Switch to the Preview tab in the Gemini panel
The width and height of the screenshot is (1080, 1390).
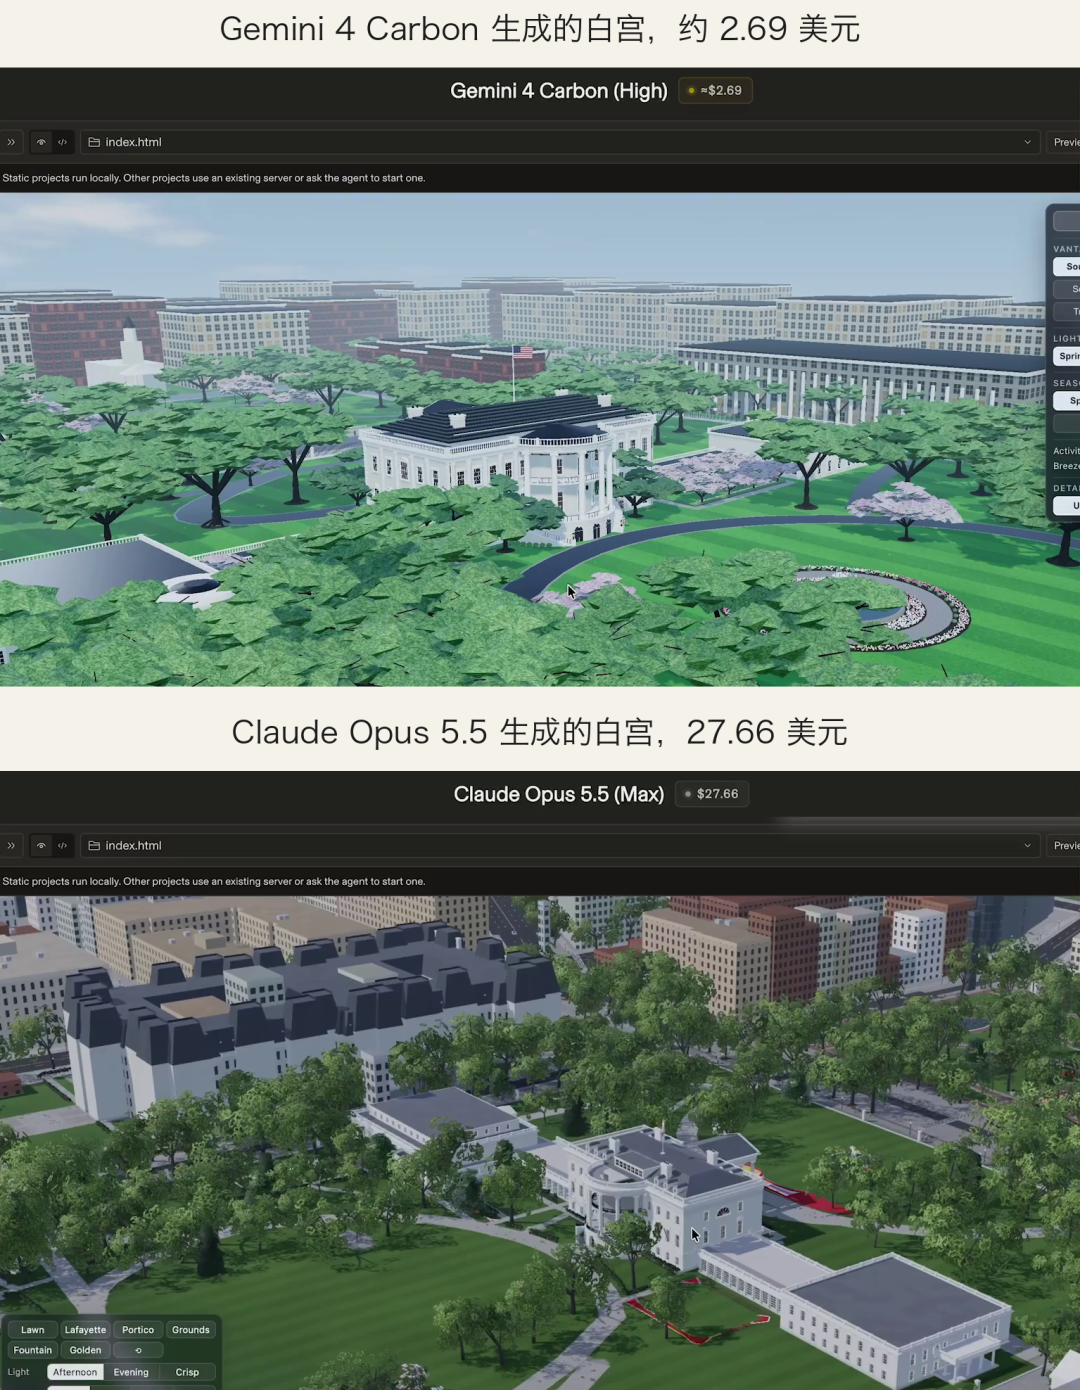(1064, 142)
